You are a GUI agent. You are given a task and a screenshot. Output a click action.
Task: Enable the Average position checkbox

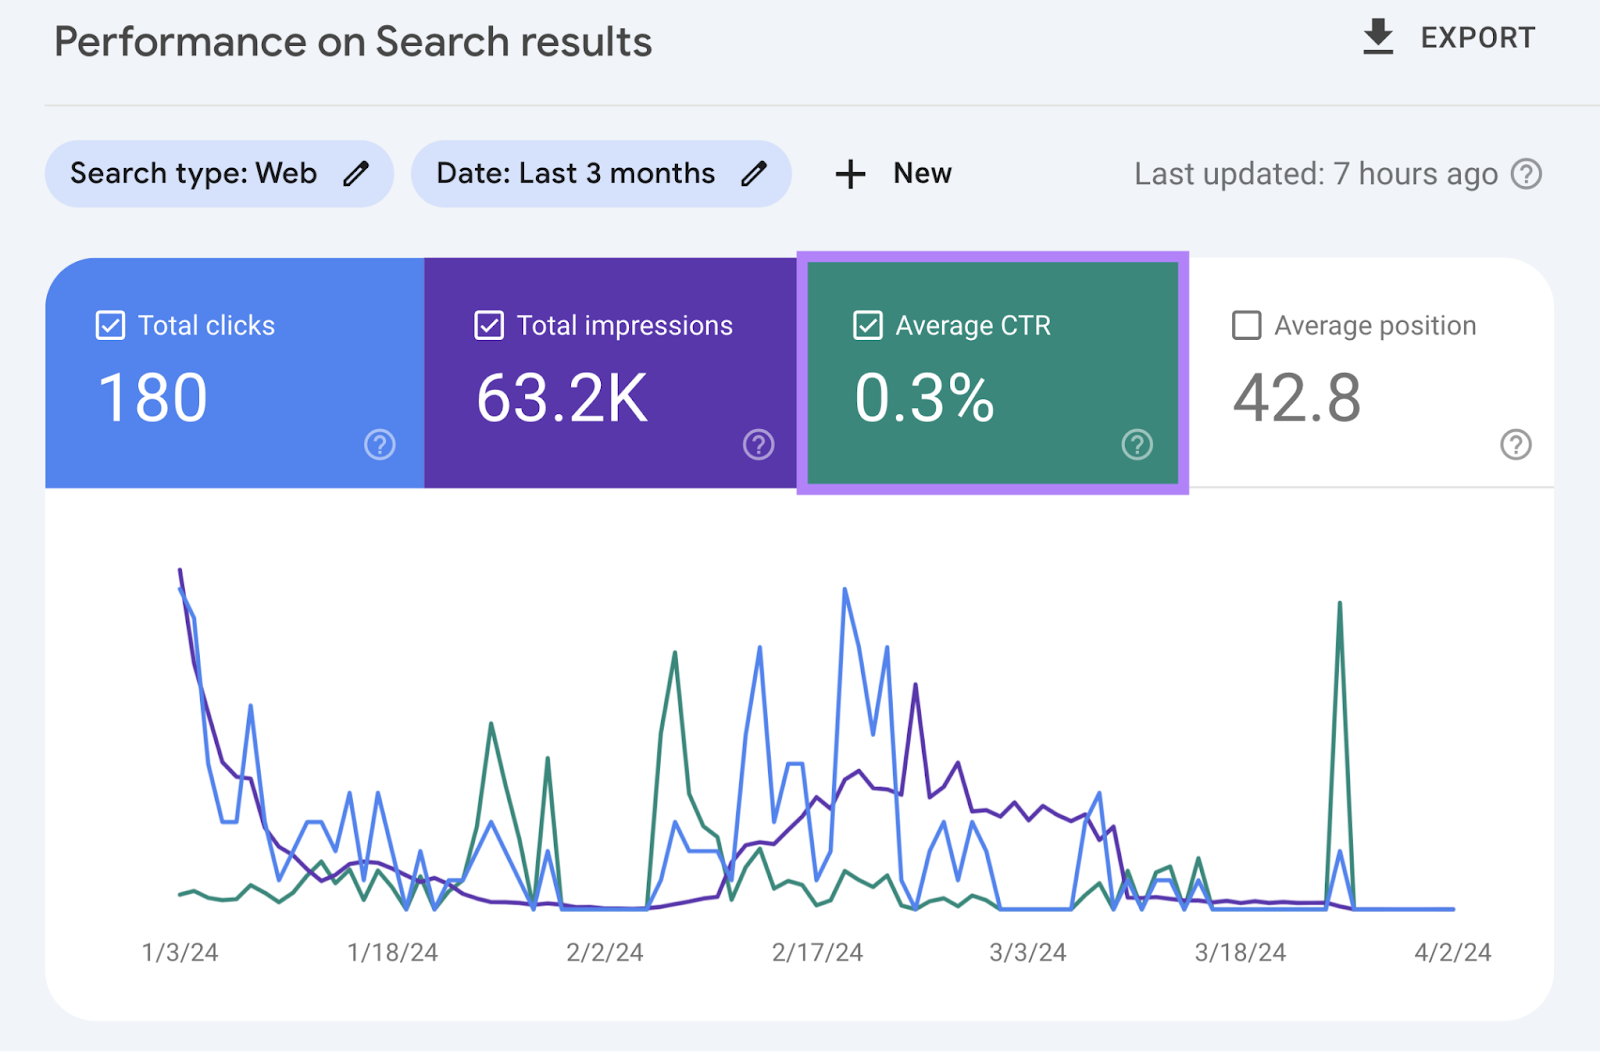(x=1246, y=325)
